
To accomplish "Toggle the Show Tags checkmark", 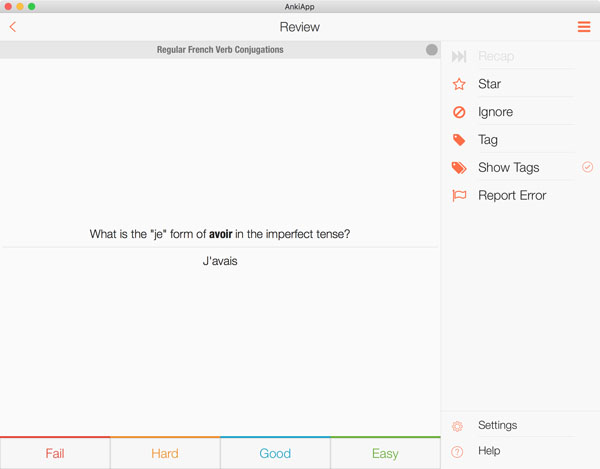I will (587, 167).
